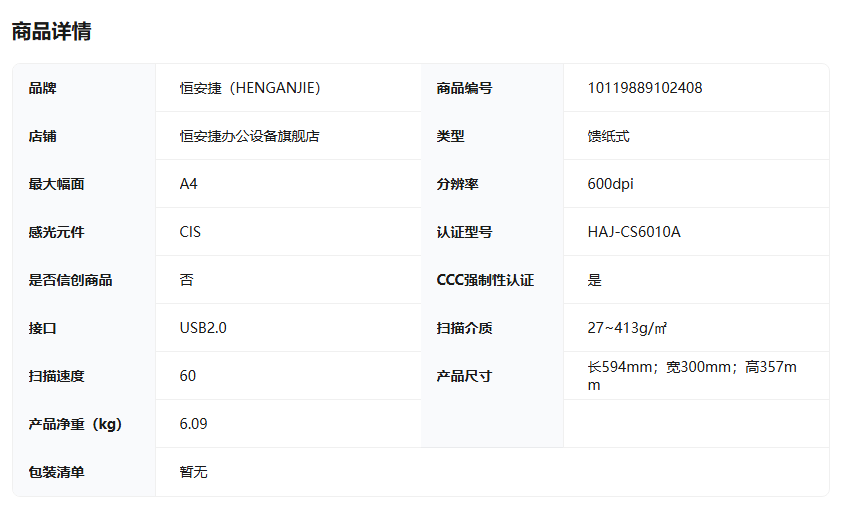Viewport: 844px width, 512px height.
Task: Click the 否 value
Action: point(186,279)
